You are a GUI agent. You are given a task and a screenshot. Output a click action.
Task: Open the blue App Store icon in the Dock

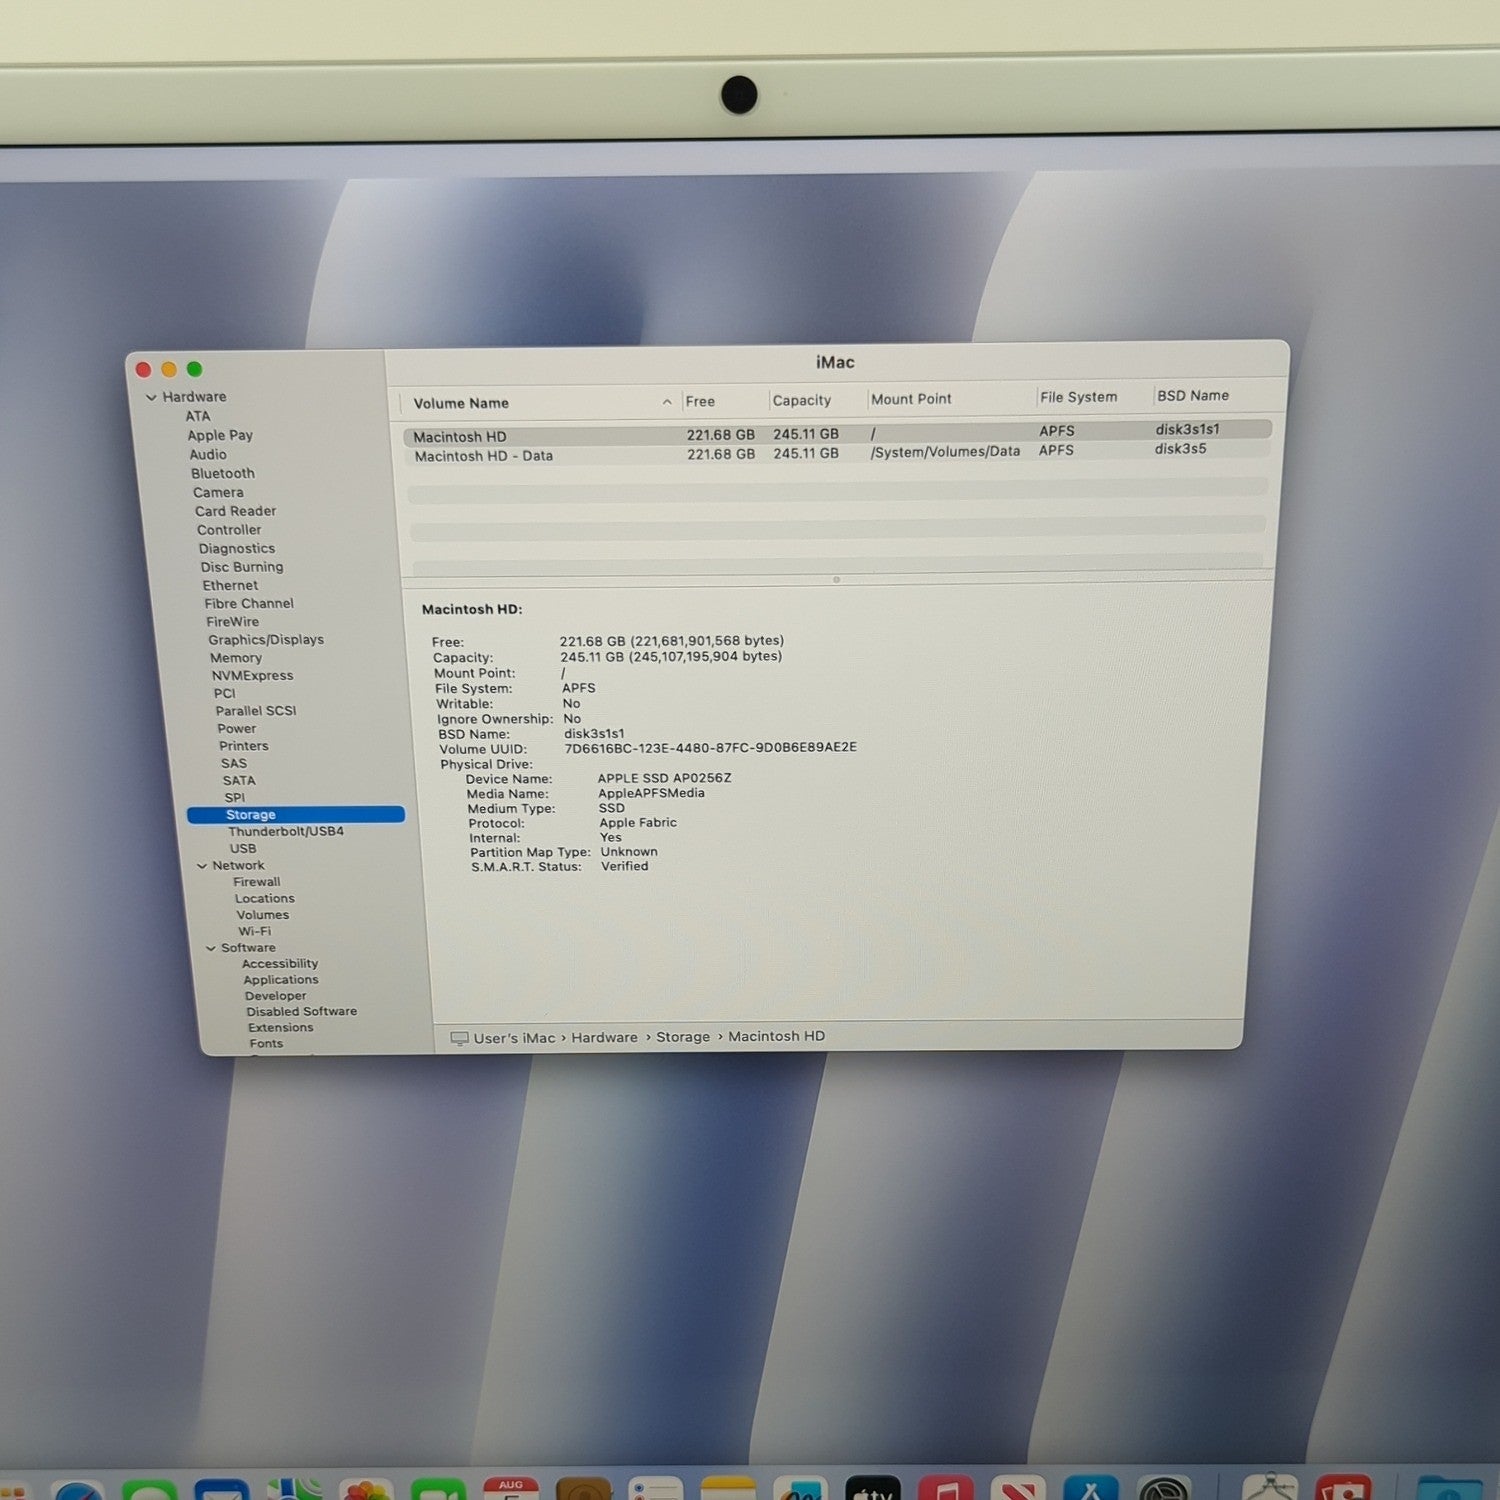1091,1487
